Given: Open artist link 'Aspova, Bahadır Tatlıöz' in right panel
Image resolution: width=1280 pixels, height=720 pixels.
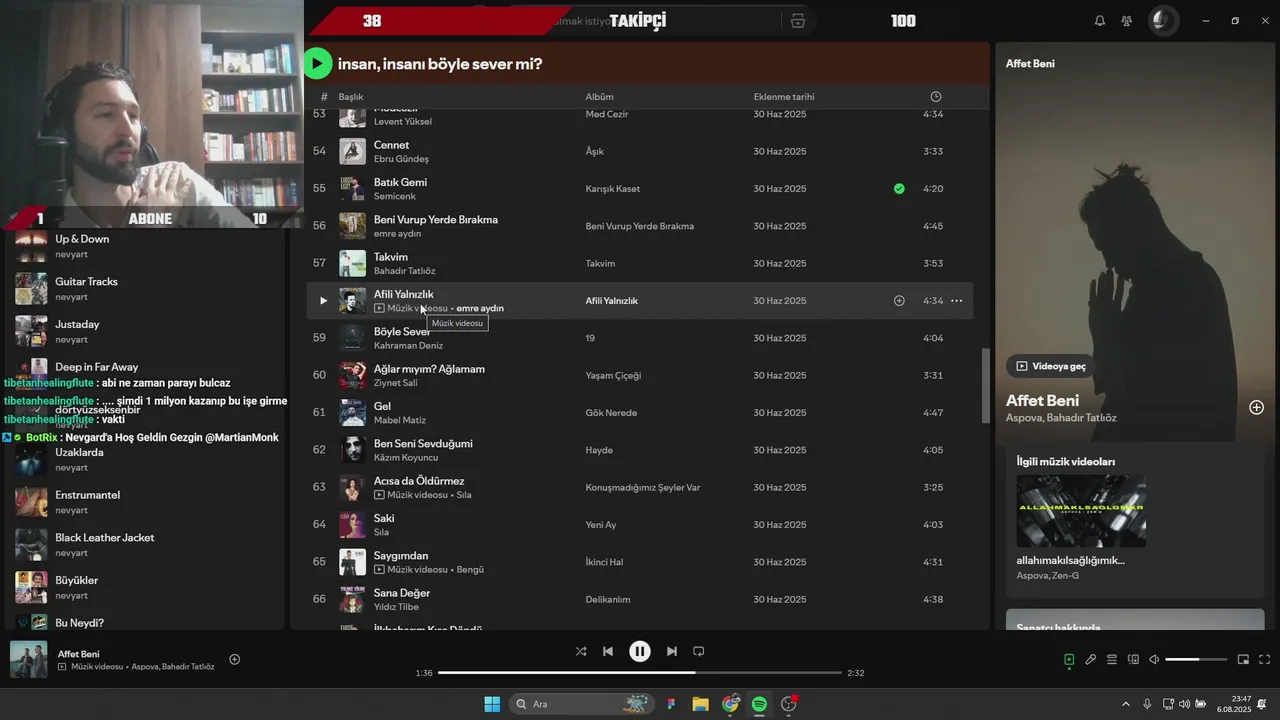Looking at the screenshot, I should (x=1061, y=418).
